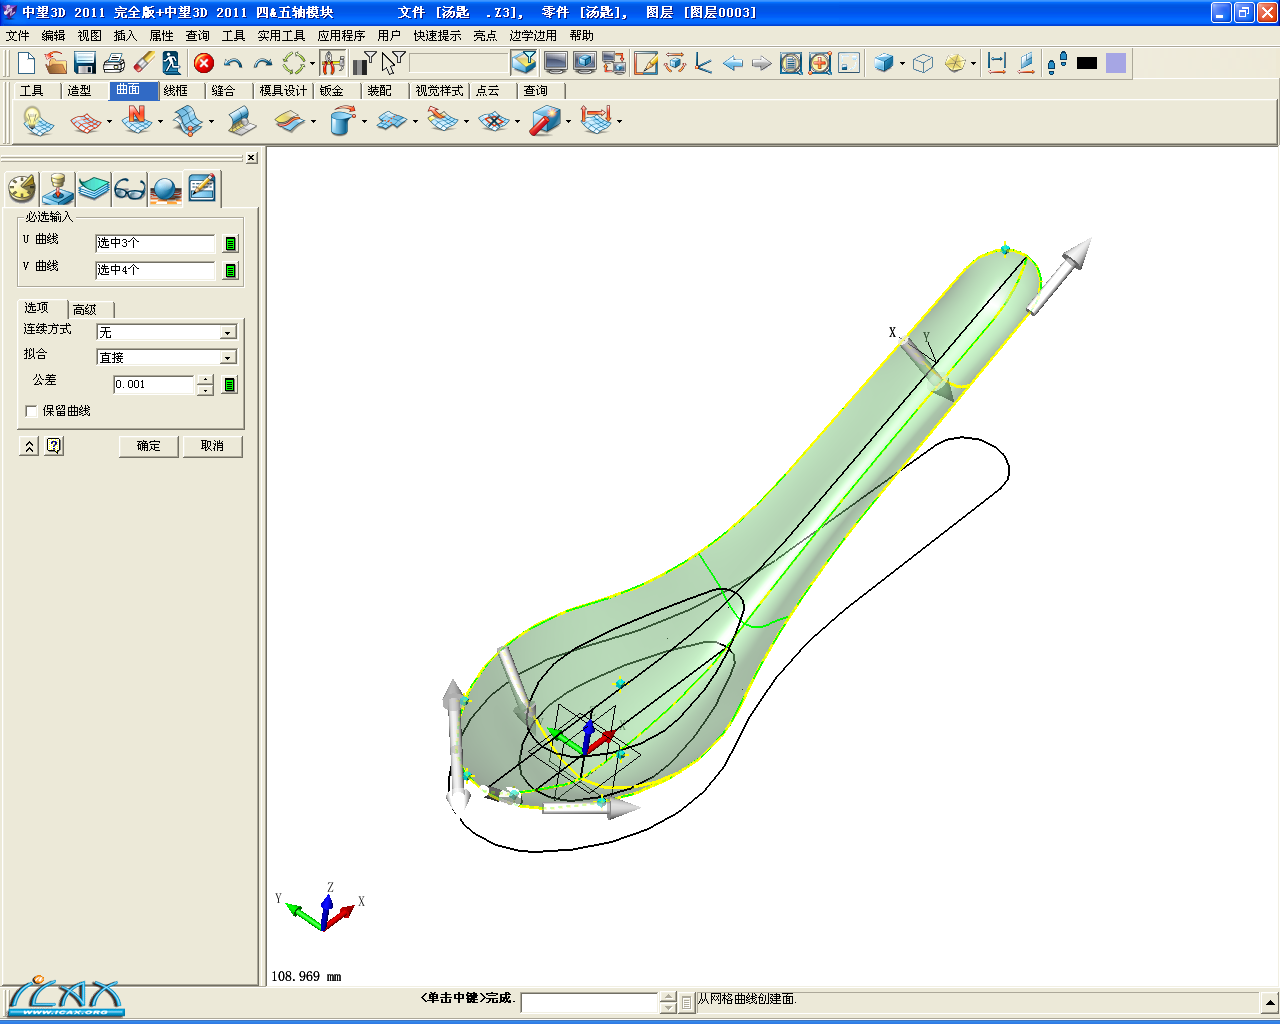Click the wireframe cube display icon
Screen dimensions: 1280x1024
pos(923,63)
